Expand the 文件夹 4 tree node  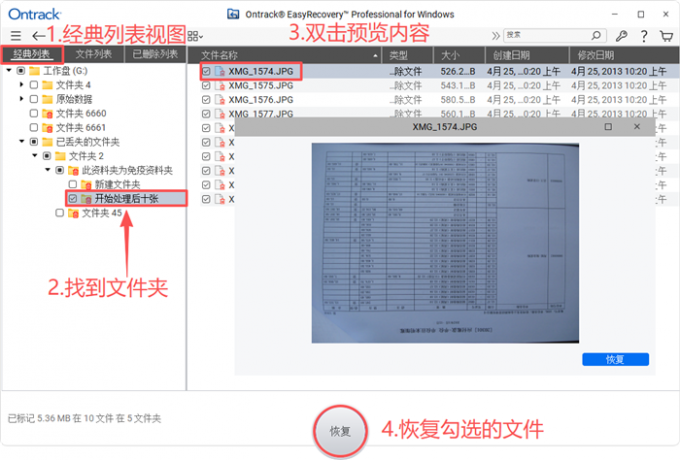[x=21, y=85]
